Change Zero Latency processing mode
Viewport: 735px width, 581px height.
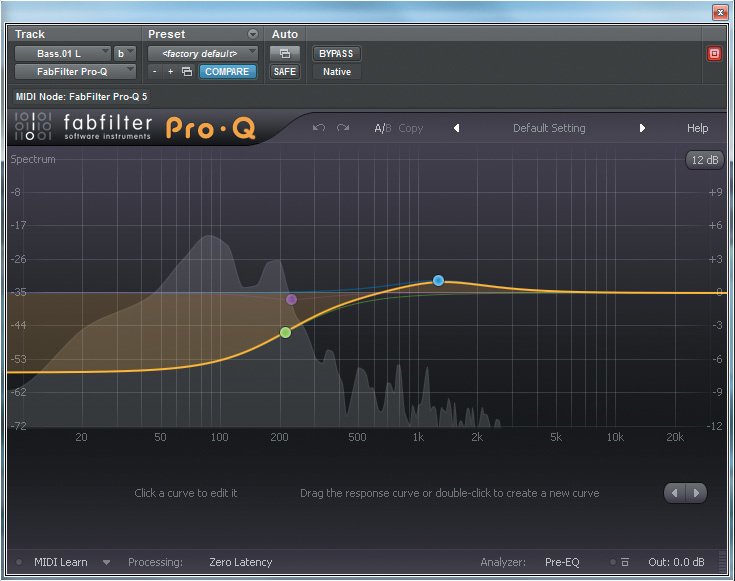240,562
